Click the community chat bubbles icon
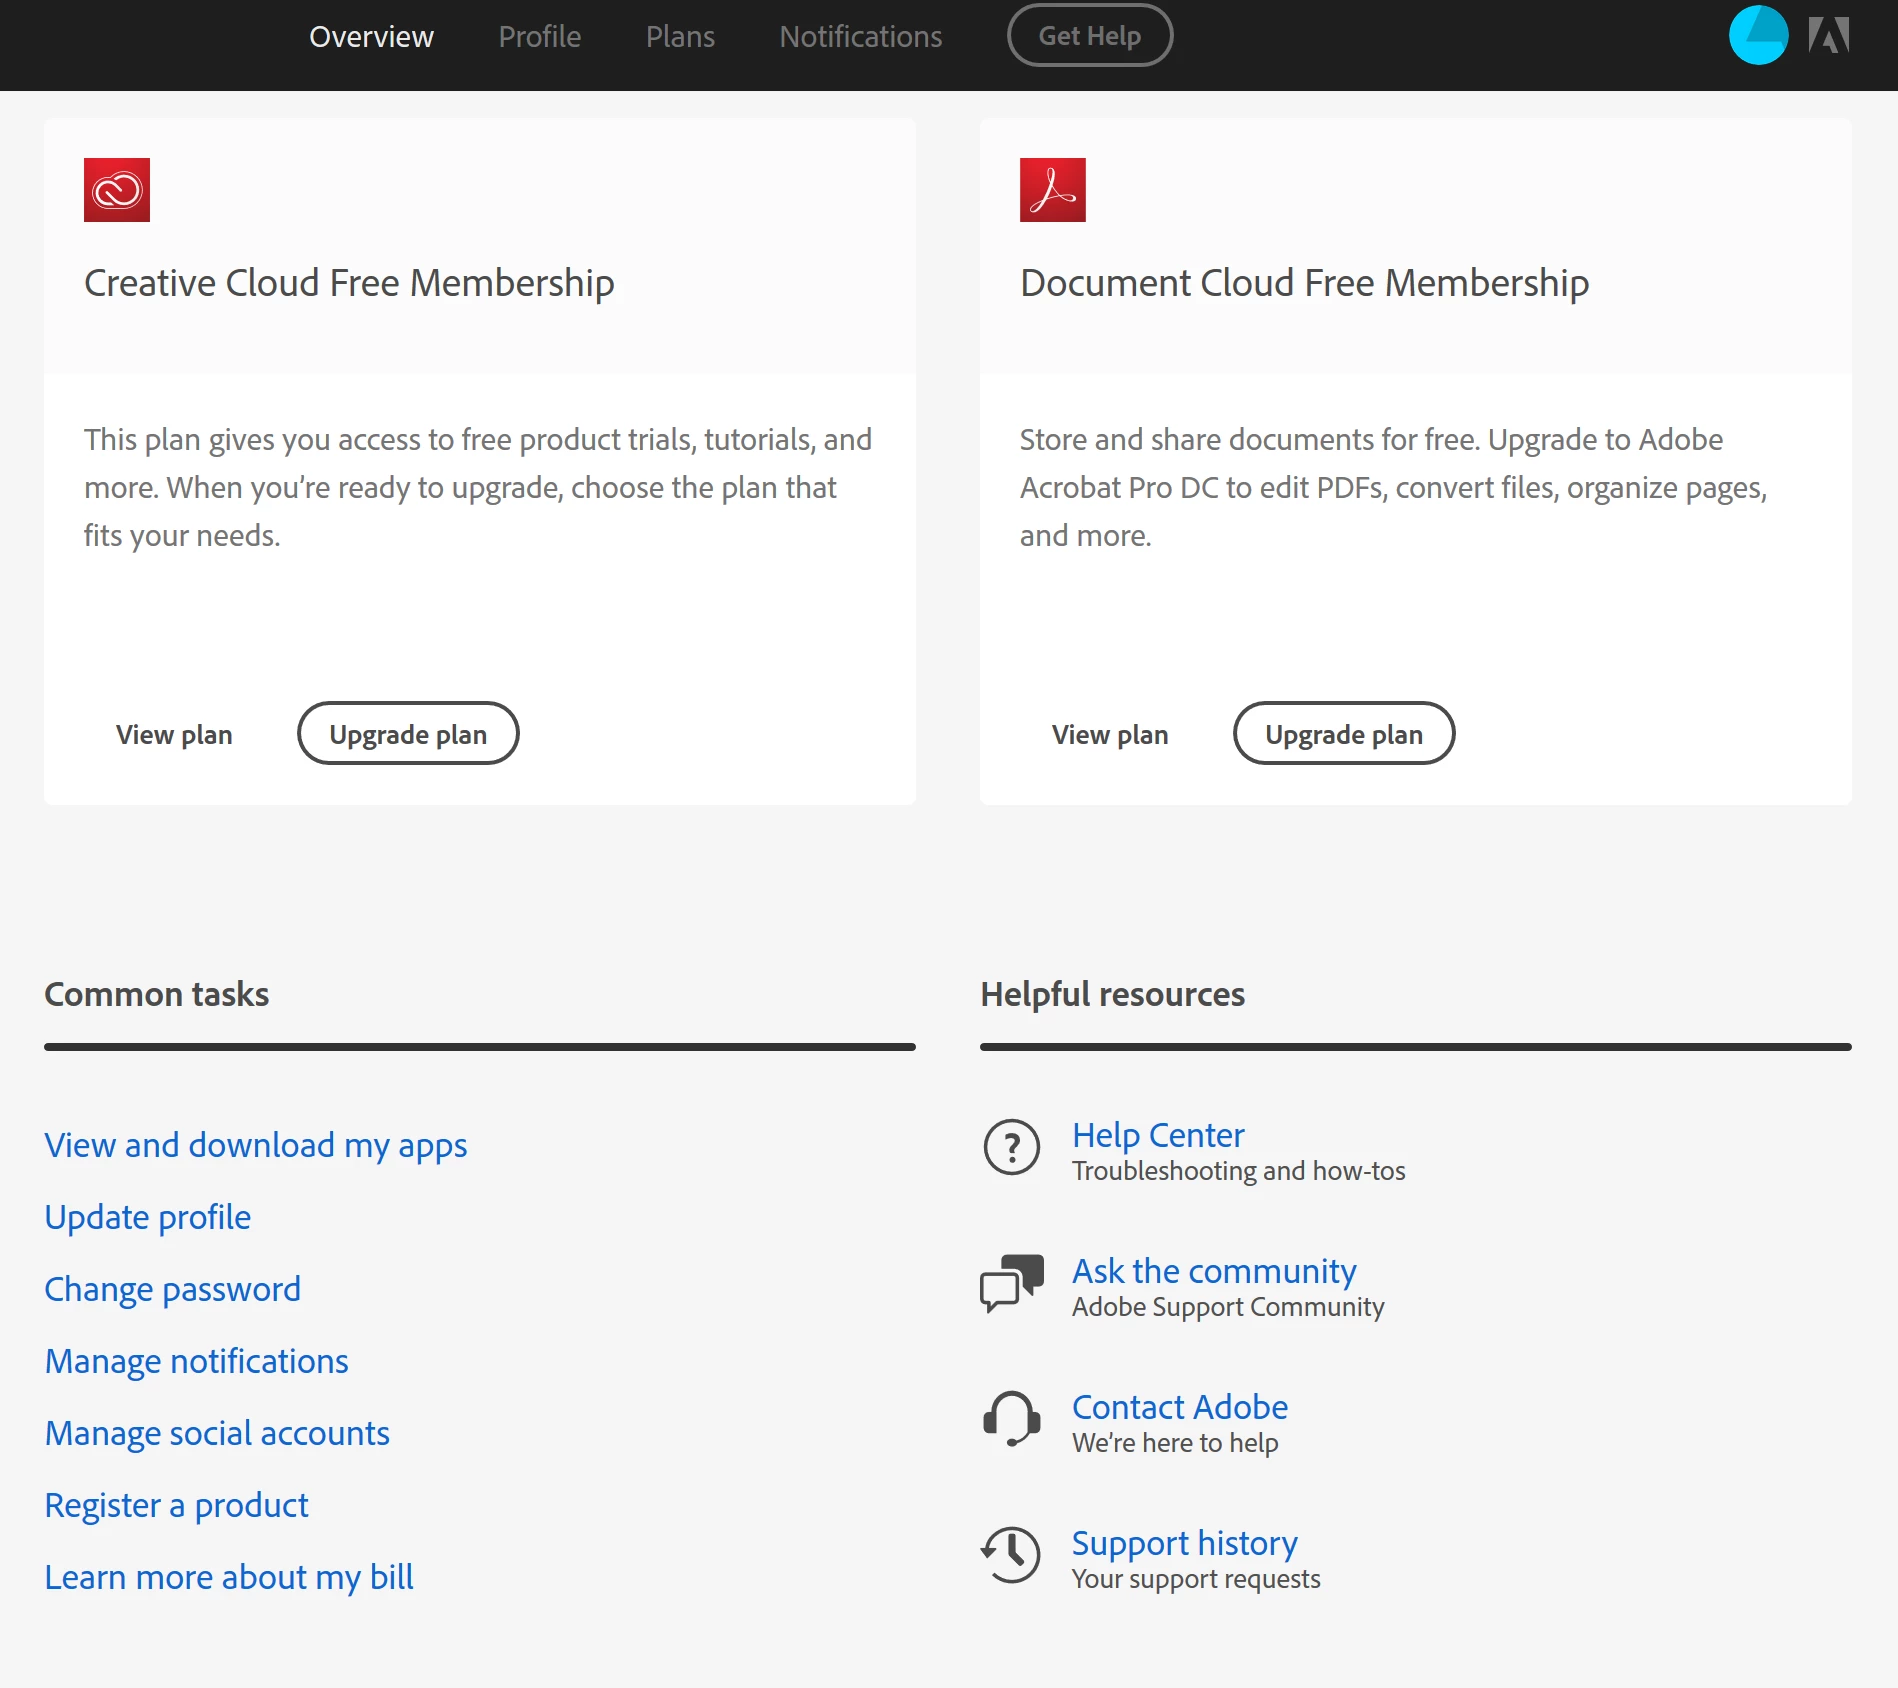Screen dimensions: 1898x1688 click(1011, 1283)
